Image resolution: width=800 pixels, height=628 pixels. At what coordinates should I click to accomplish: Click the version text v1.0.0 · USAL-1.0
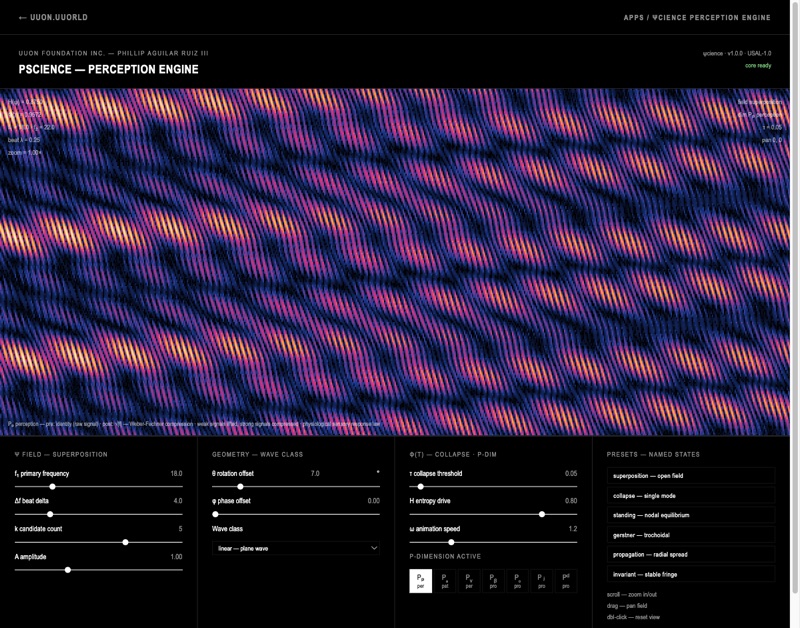(749, 53)
